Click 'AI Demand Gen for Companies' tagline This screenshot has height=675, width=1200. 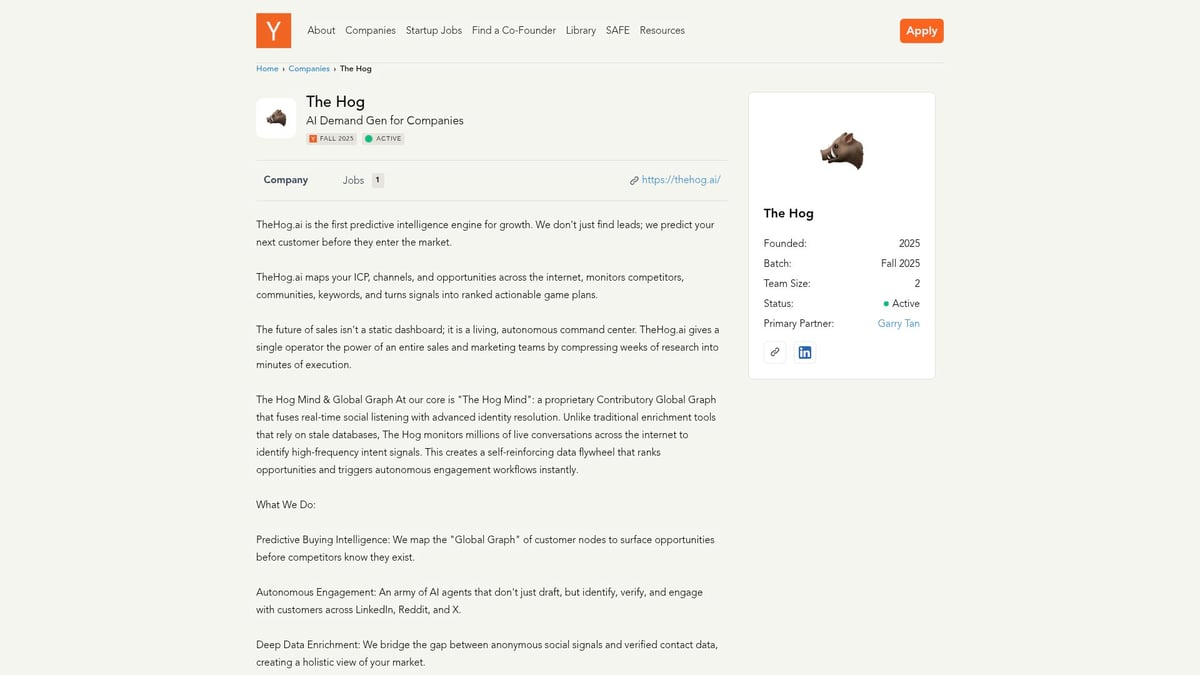coord(385,121)
